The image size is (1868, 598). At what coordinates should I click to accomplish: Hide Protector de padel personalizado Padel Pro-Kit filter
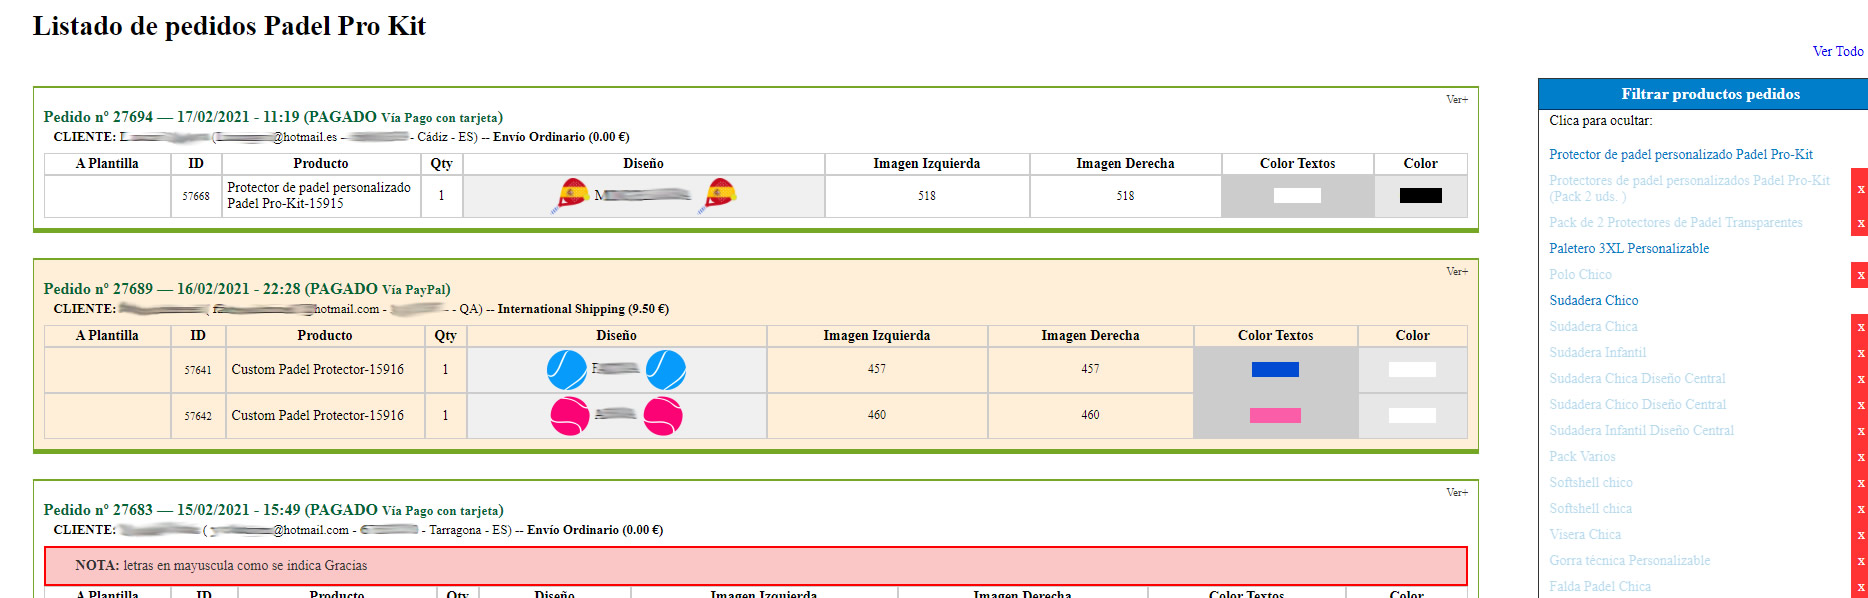1681,154
